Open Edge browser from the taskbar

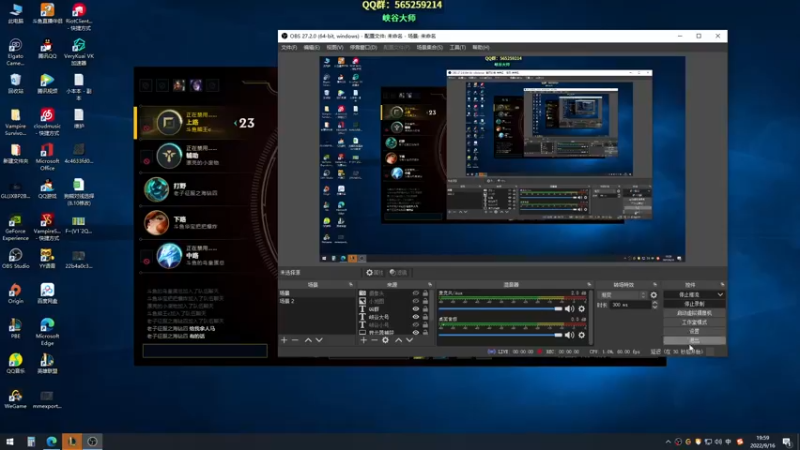pyautogui.click(x=52, y=441)
